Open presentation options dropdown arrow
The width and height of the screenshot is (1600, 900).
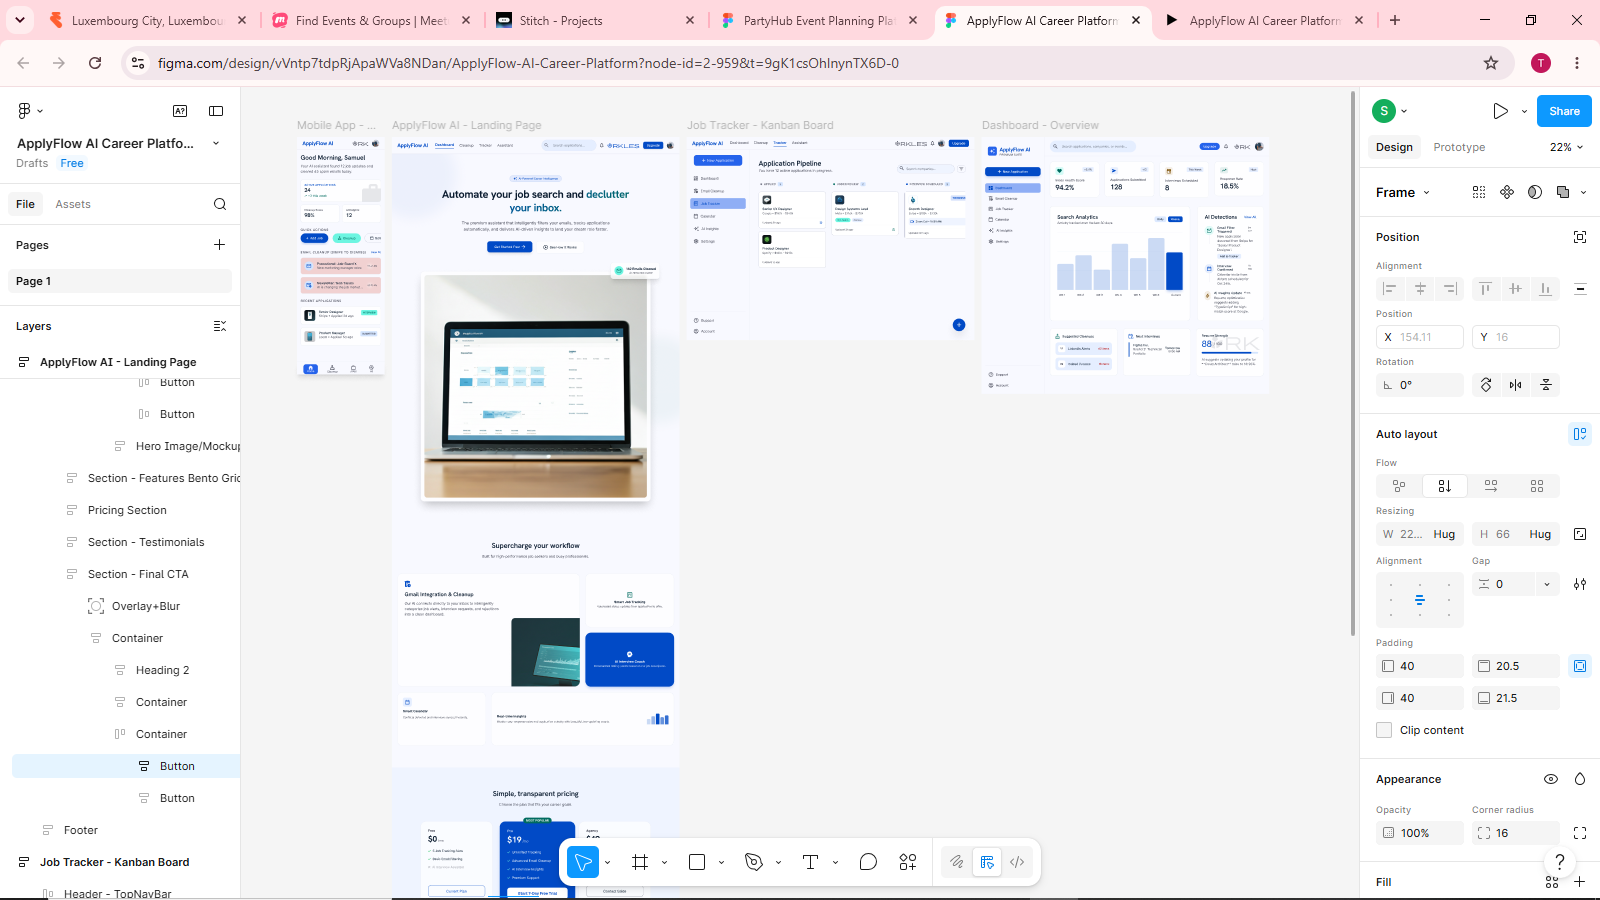point(1524,111)
